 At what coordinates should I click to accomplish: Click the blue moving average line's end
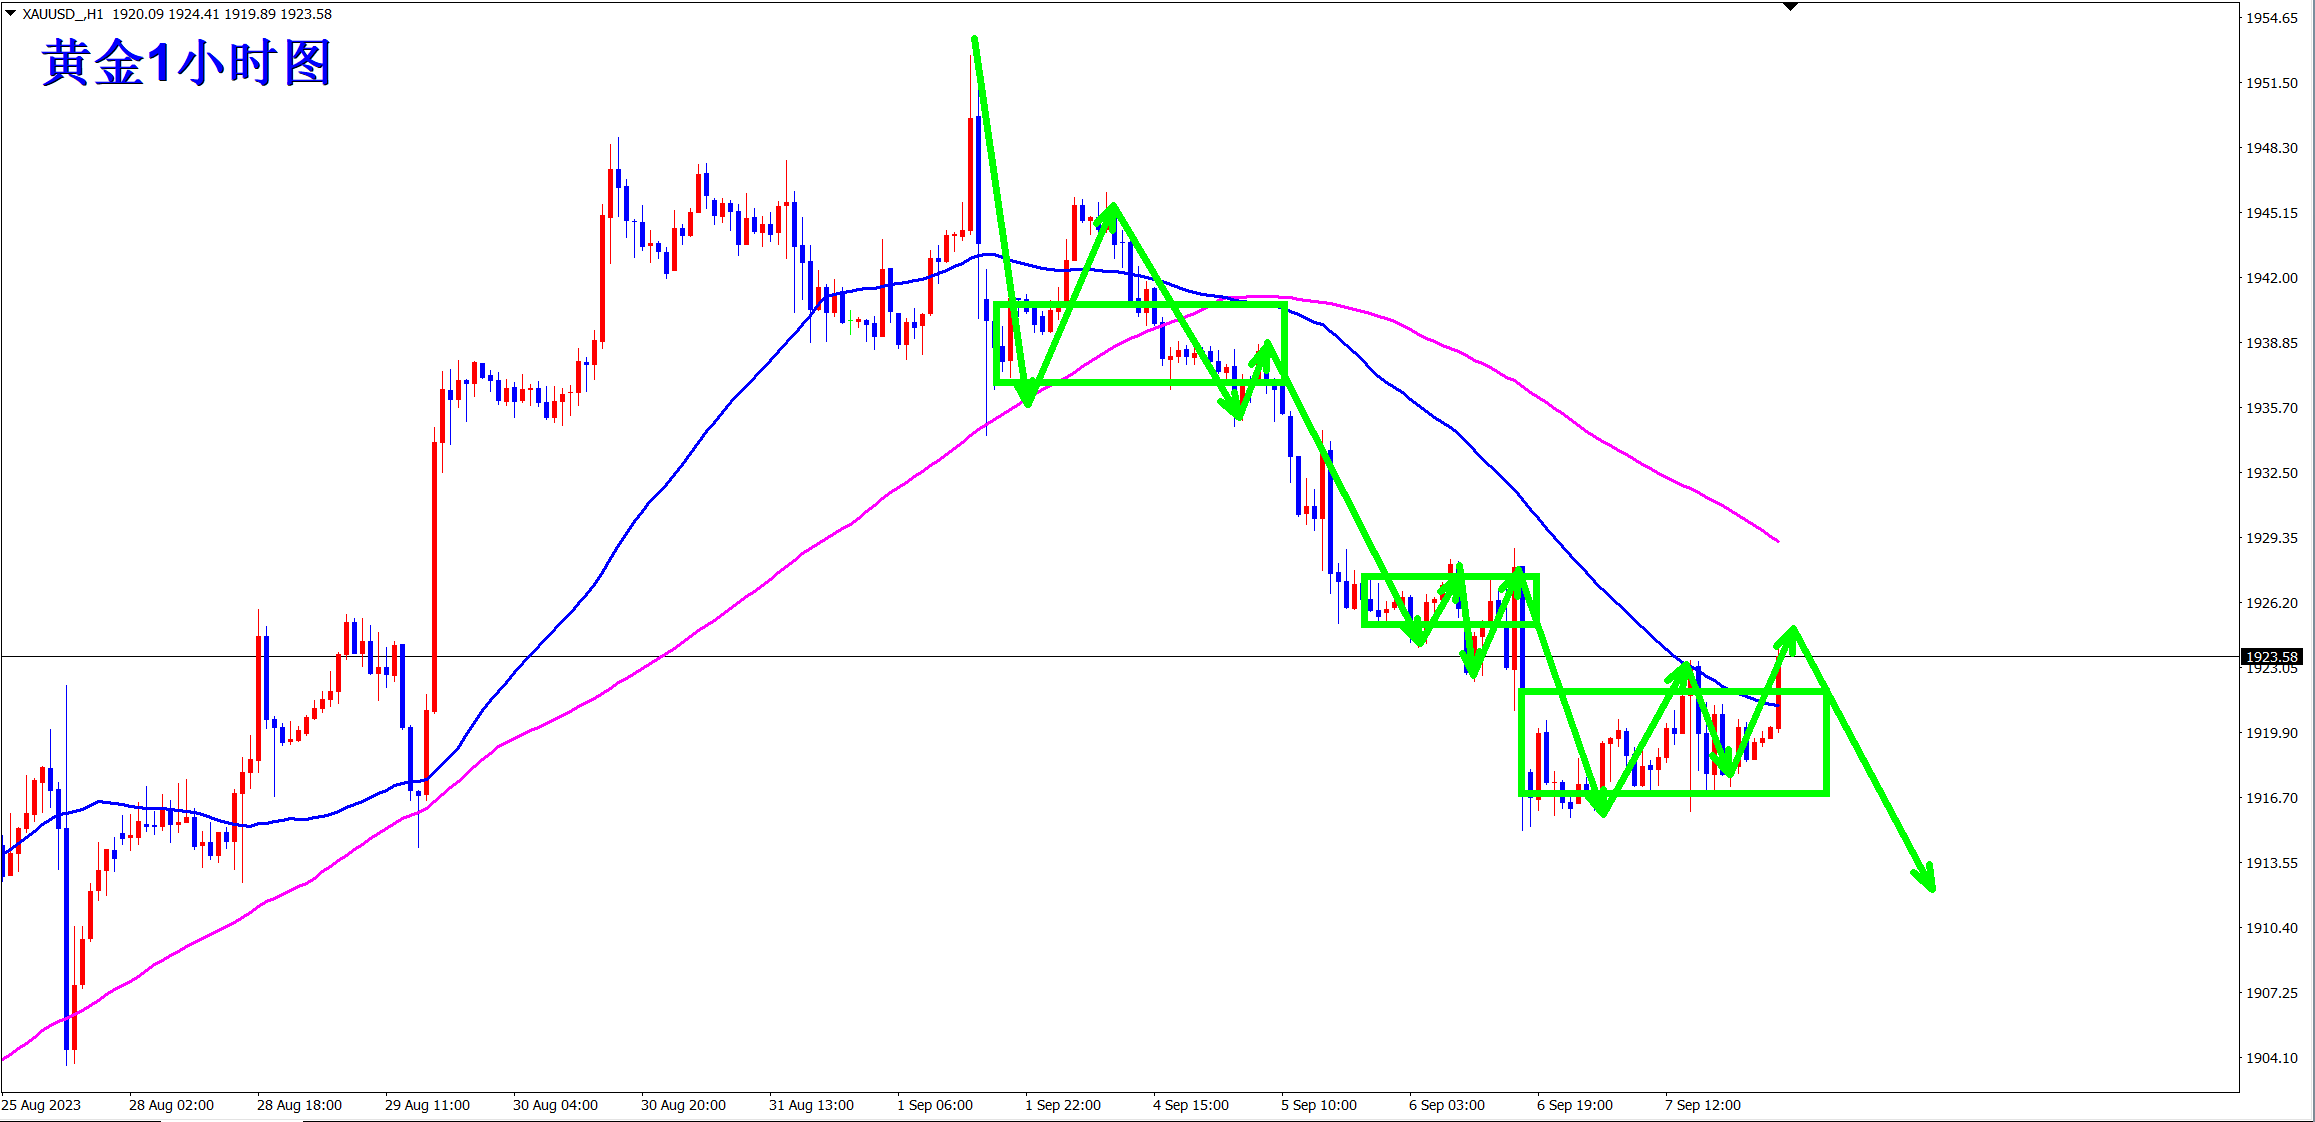[x=1777, y=706]
